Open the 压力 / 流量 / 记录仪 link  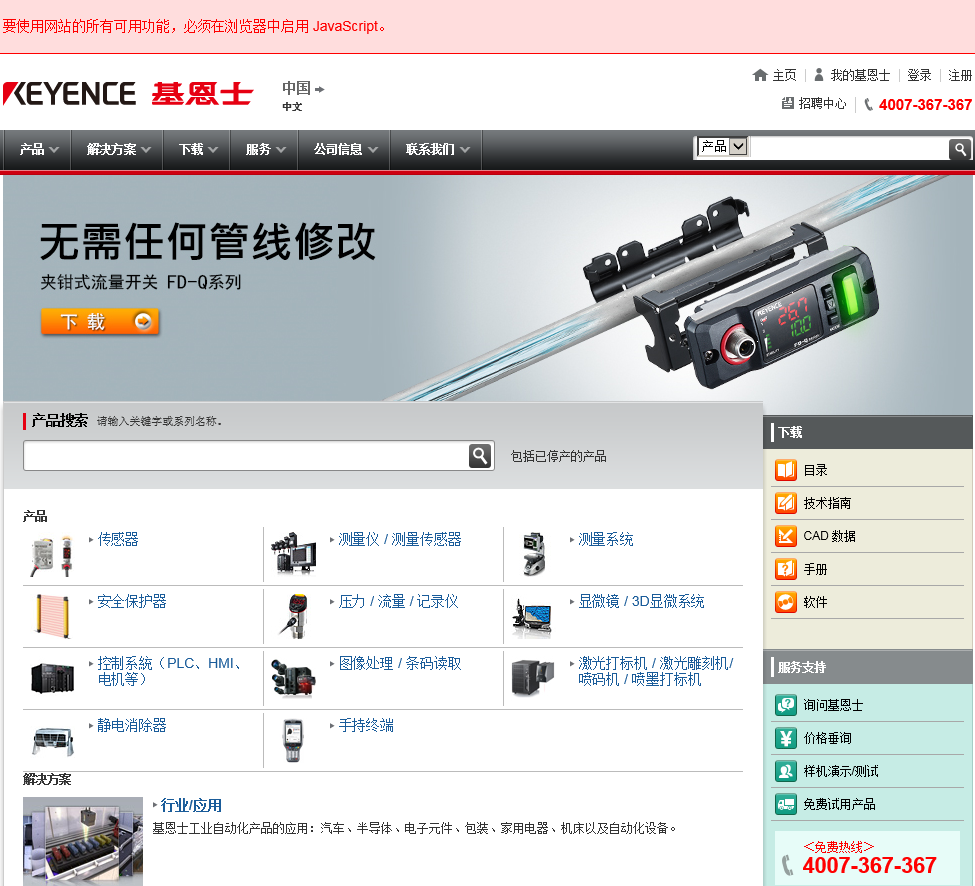click(x=399, y=601)
